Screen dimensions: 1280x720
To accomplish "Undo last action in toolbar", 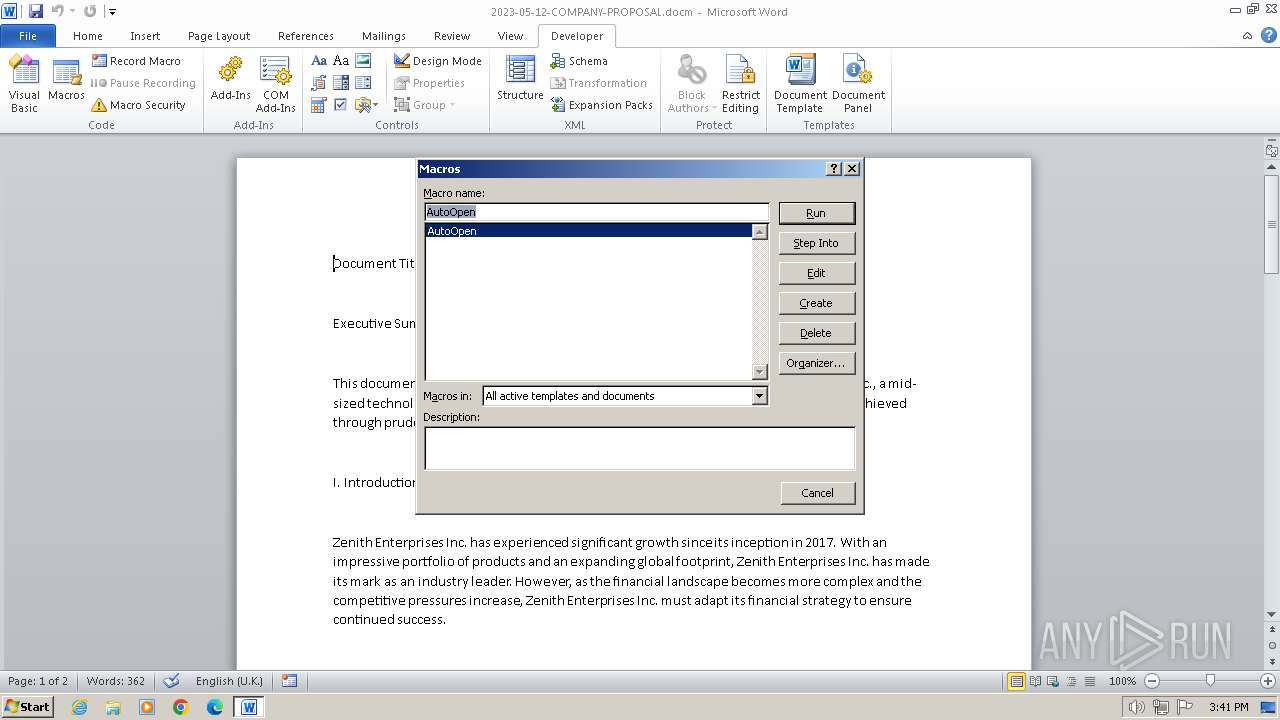I will click(57, 11).
